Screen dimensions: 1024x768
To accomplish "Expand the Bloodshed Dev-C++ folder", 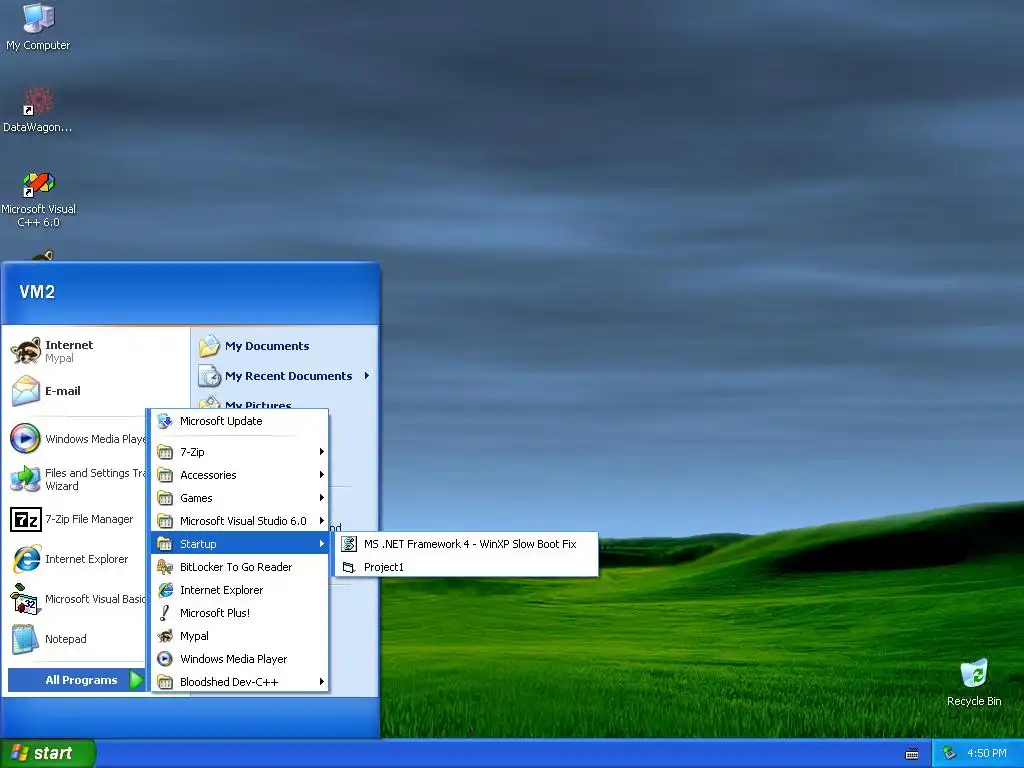I will 240,681.
